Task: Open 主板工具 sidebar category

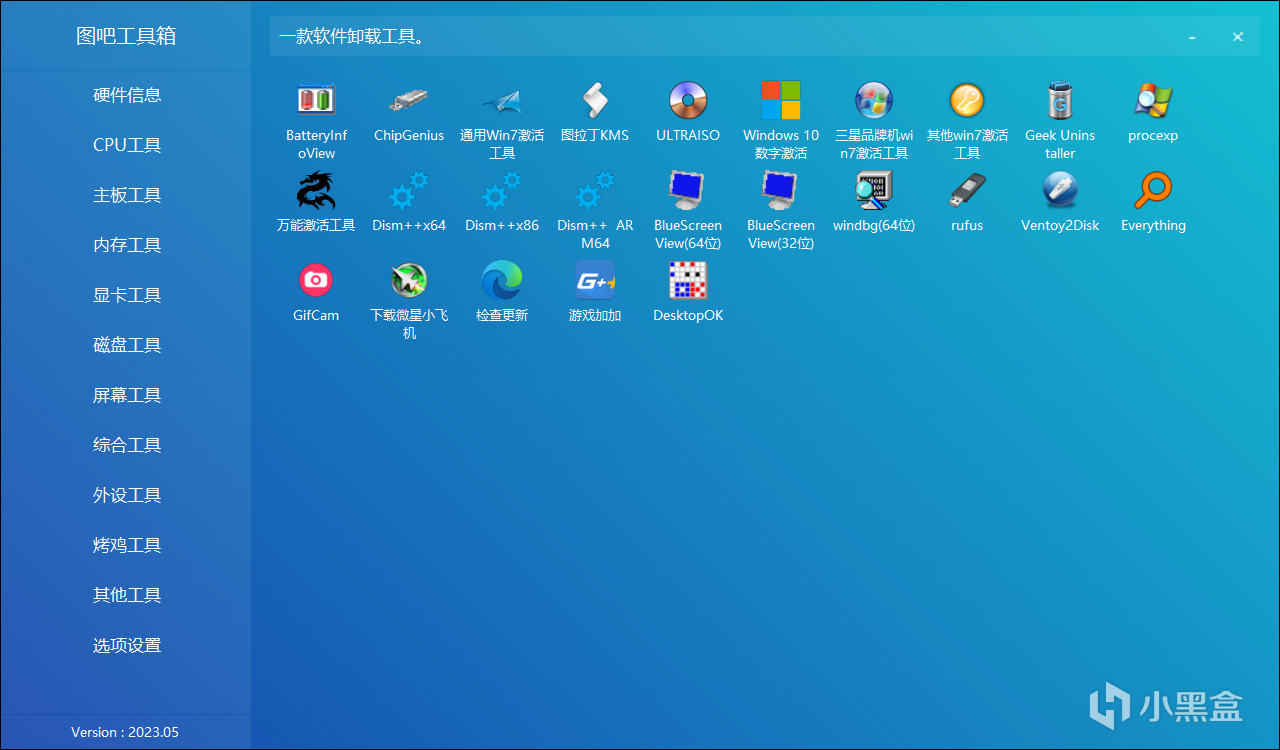Action: (x=127, y=195)
